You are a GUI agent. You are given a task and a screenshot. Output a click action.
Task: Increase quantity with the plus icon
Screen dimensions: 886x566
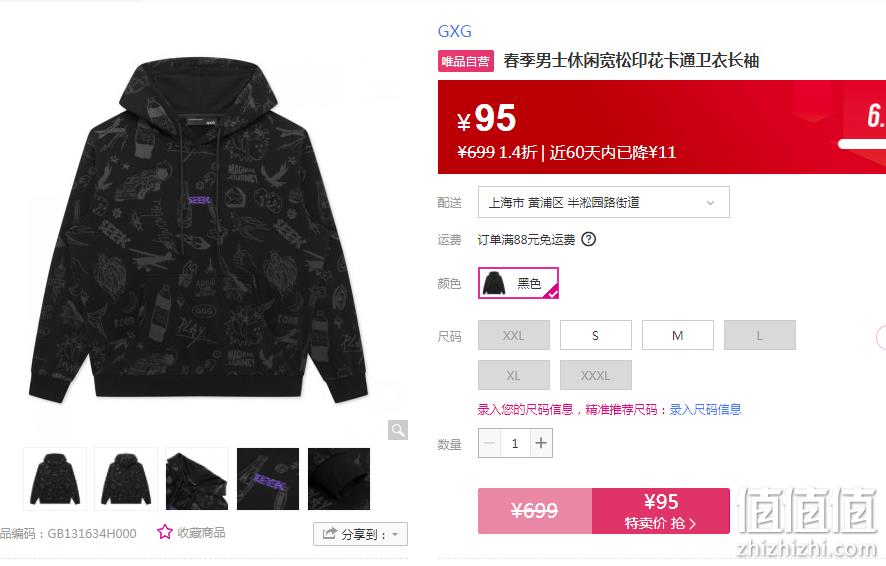(541, 443)
